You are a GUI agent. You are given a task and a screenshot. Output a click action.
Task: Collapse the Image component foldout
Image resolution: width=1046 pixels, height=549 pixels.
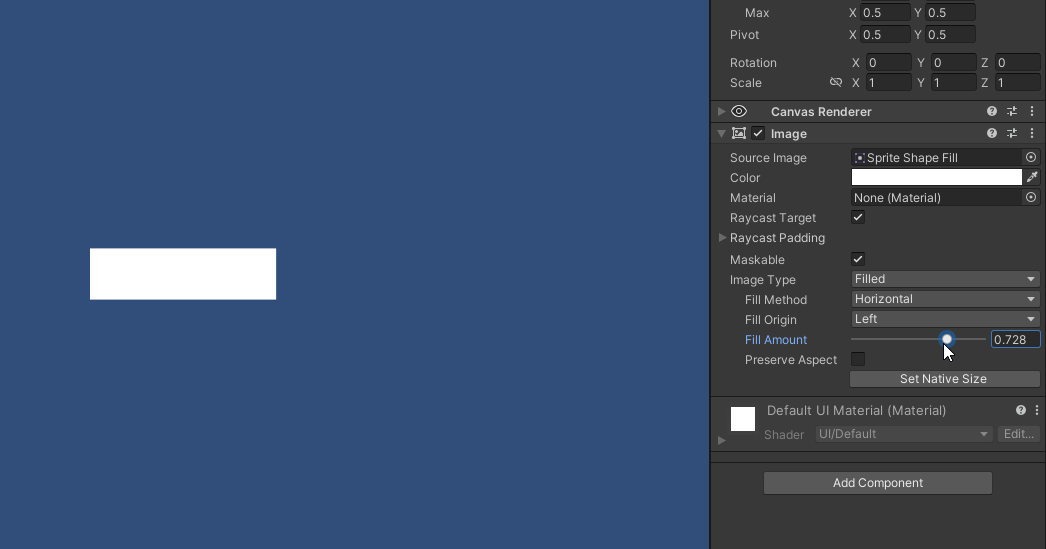click(x=721, y=133)
